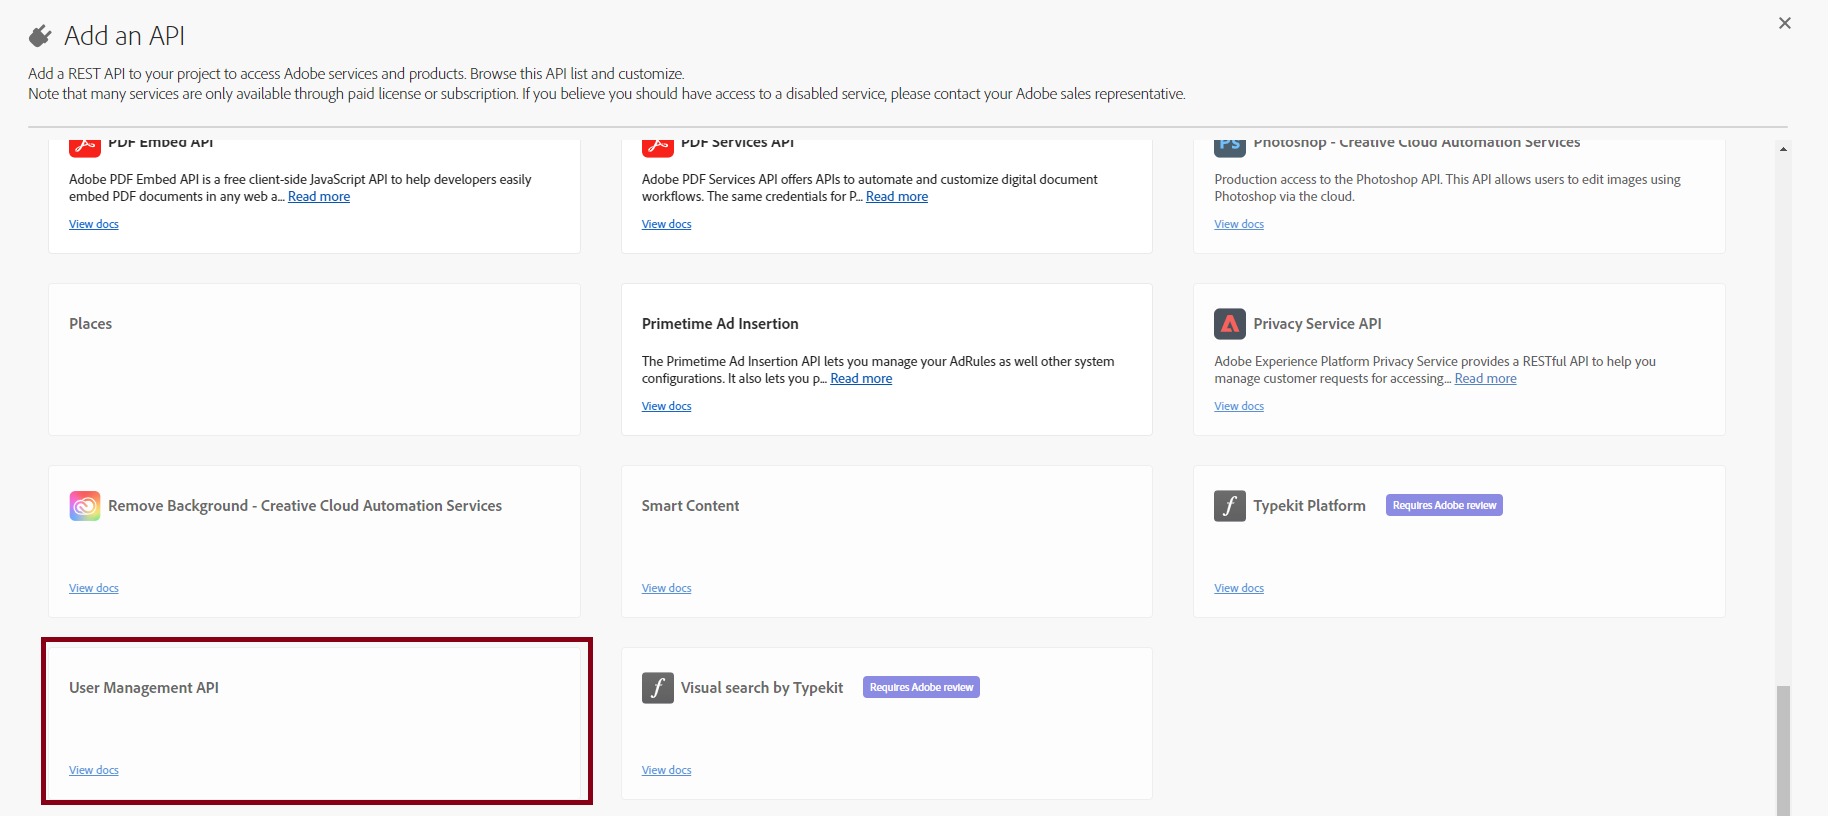Open Read more for PDF Embed API
Image resolution: width=1828 pixels, height=816 pixels.
319,197
